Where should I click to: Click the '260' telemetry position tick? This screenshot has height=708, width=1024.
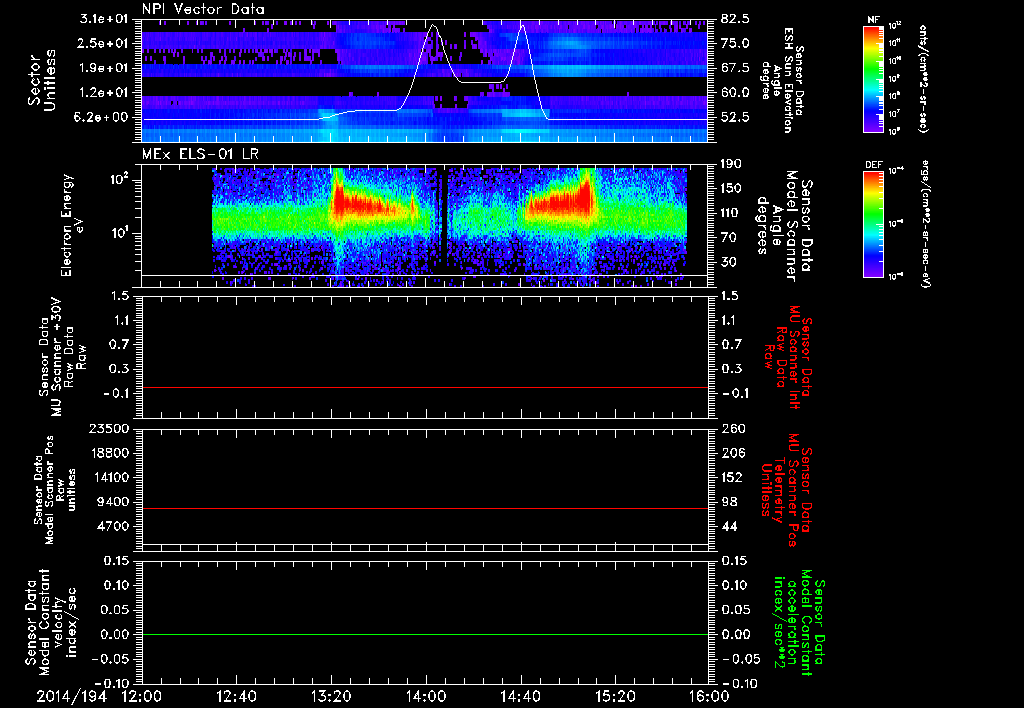pos(732,428)
